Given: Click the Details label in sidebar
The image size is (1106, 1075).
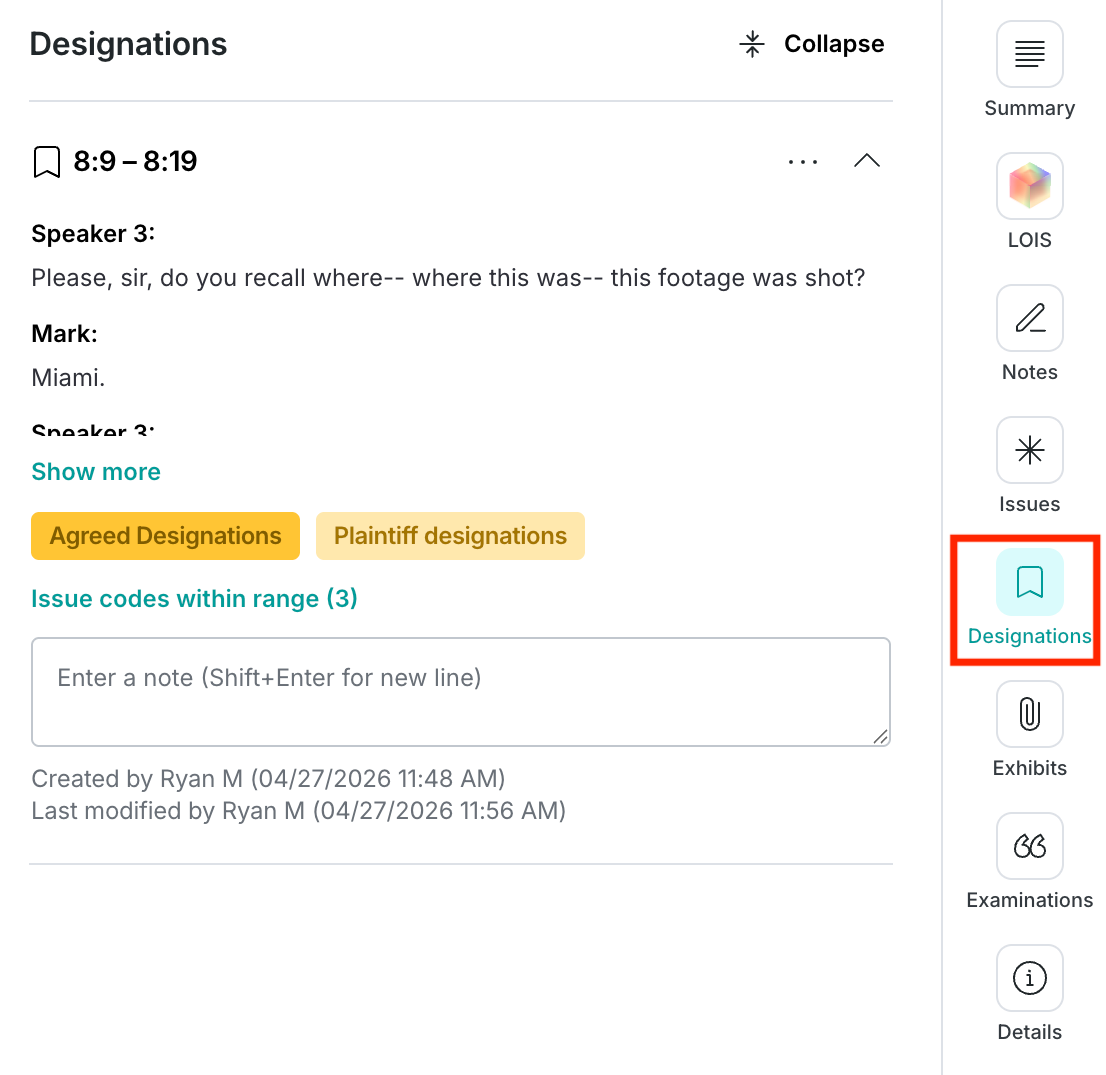Looking at the screenshot, I should click(x=1029, y=1032).
